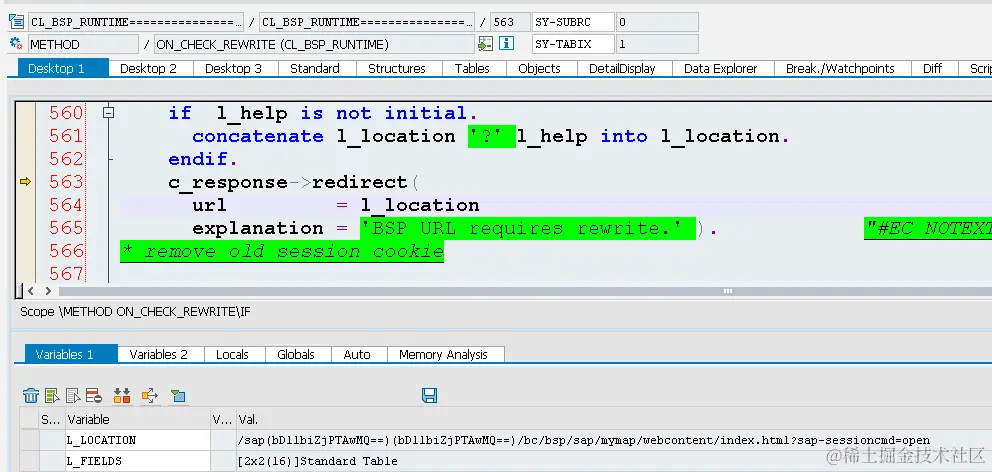Click the Scope \METHOD ON_CHECK_REWRITE\IF label
Viewport: 992px width, 472px height.
click(135, 312)
